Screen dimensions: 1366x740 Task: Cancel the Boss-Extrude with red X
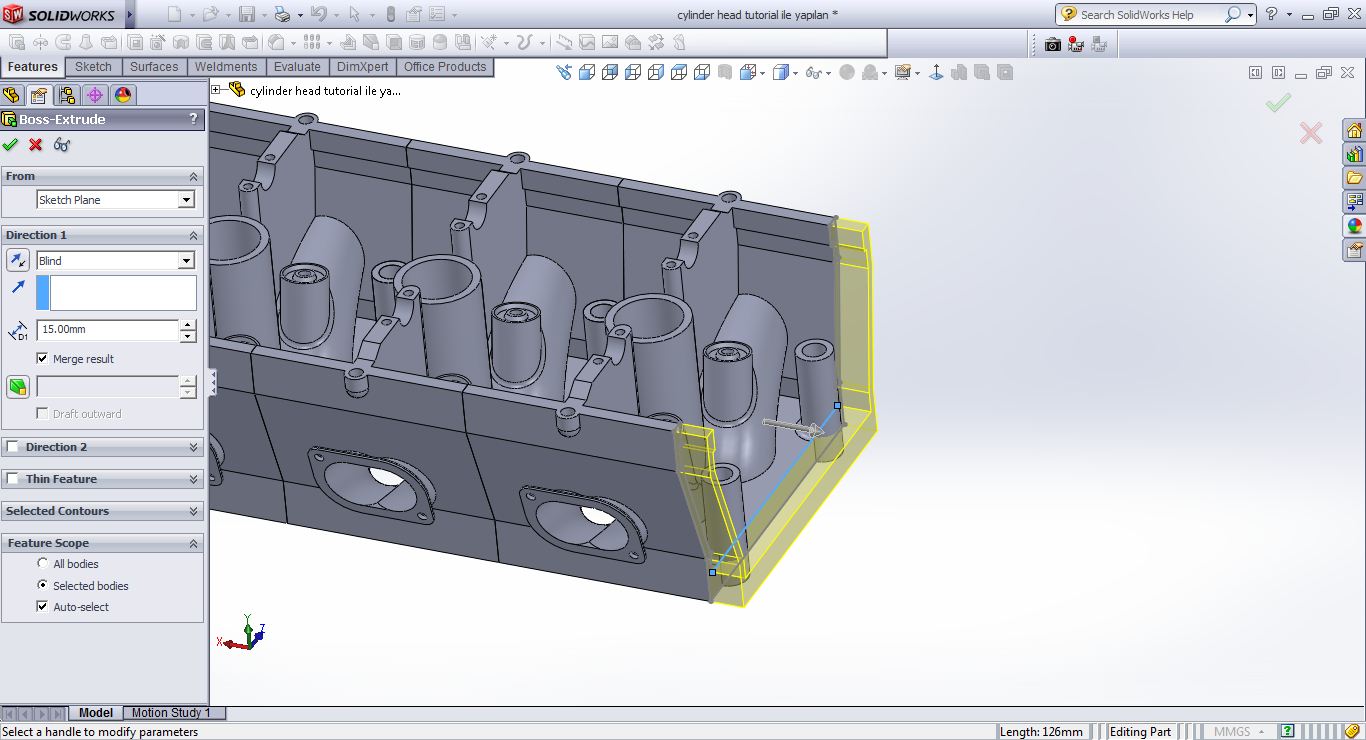(x=36, y=145)
